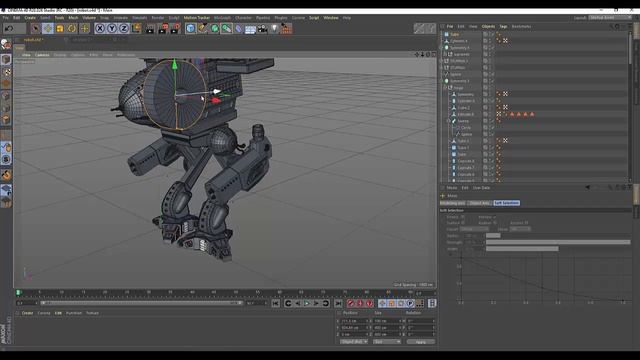Add a Light object icon
The height and width of the screenshot is (360, 640).
tap(274, 28)
